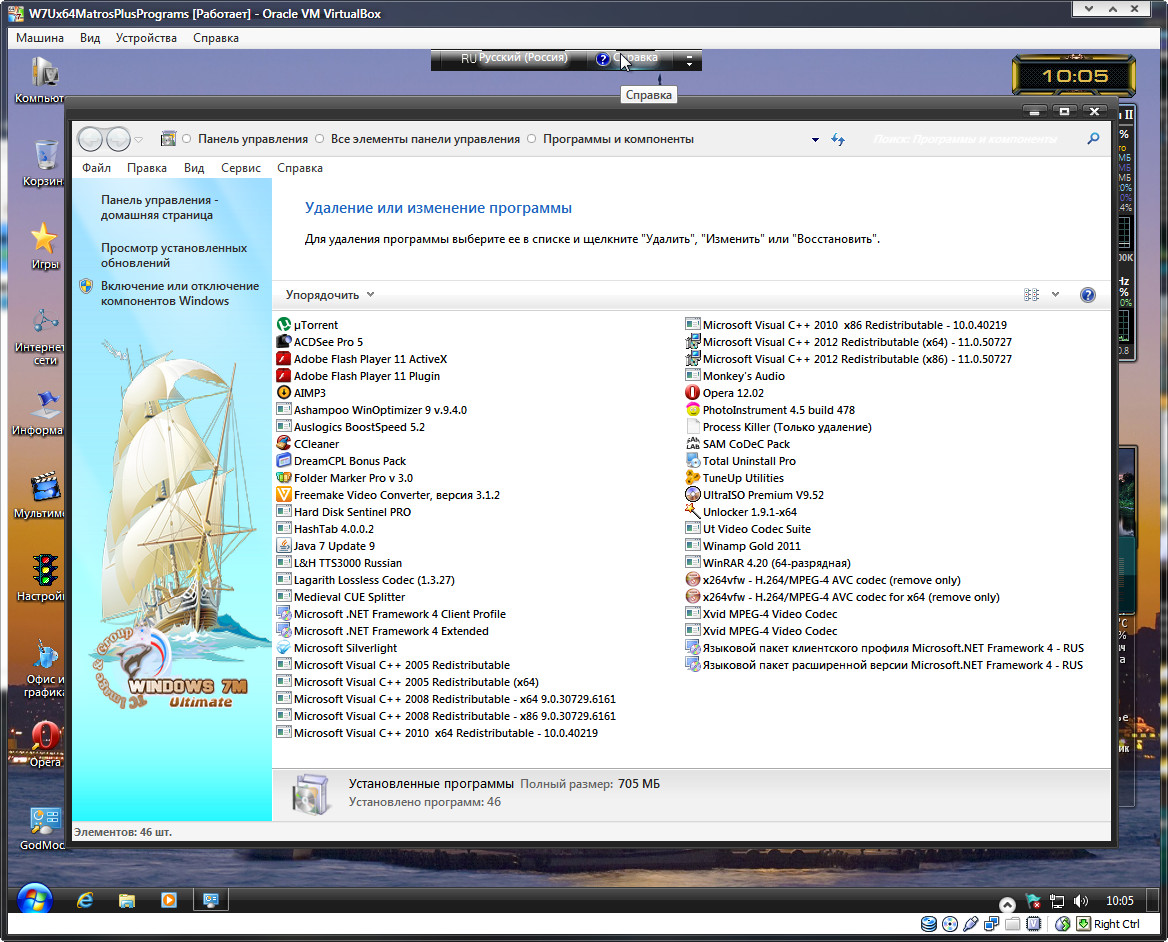Screen dimensions: 1168x942
Task: Click the refresh arrows icon in the address bar
Action: tap(838, 139)
